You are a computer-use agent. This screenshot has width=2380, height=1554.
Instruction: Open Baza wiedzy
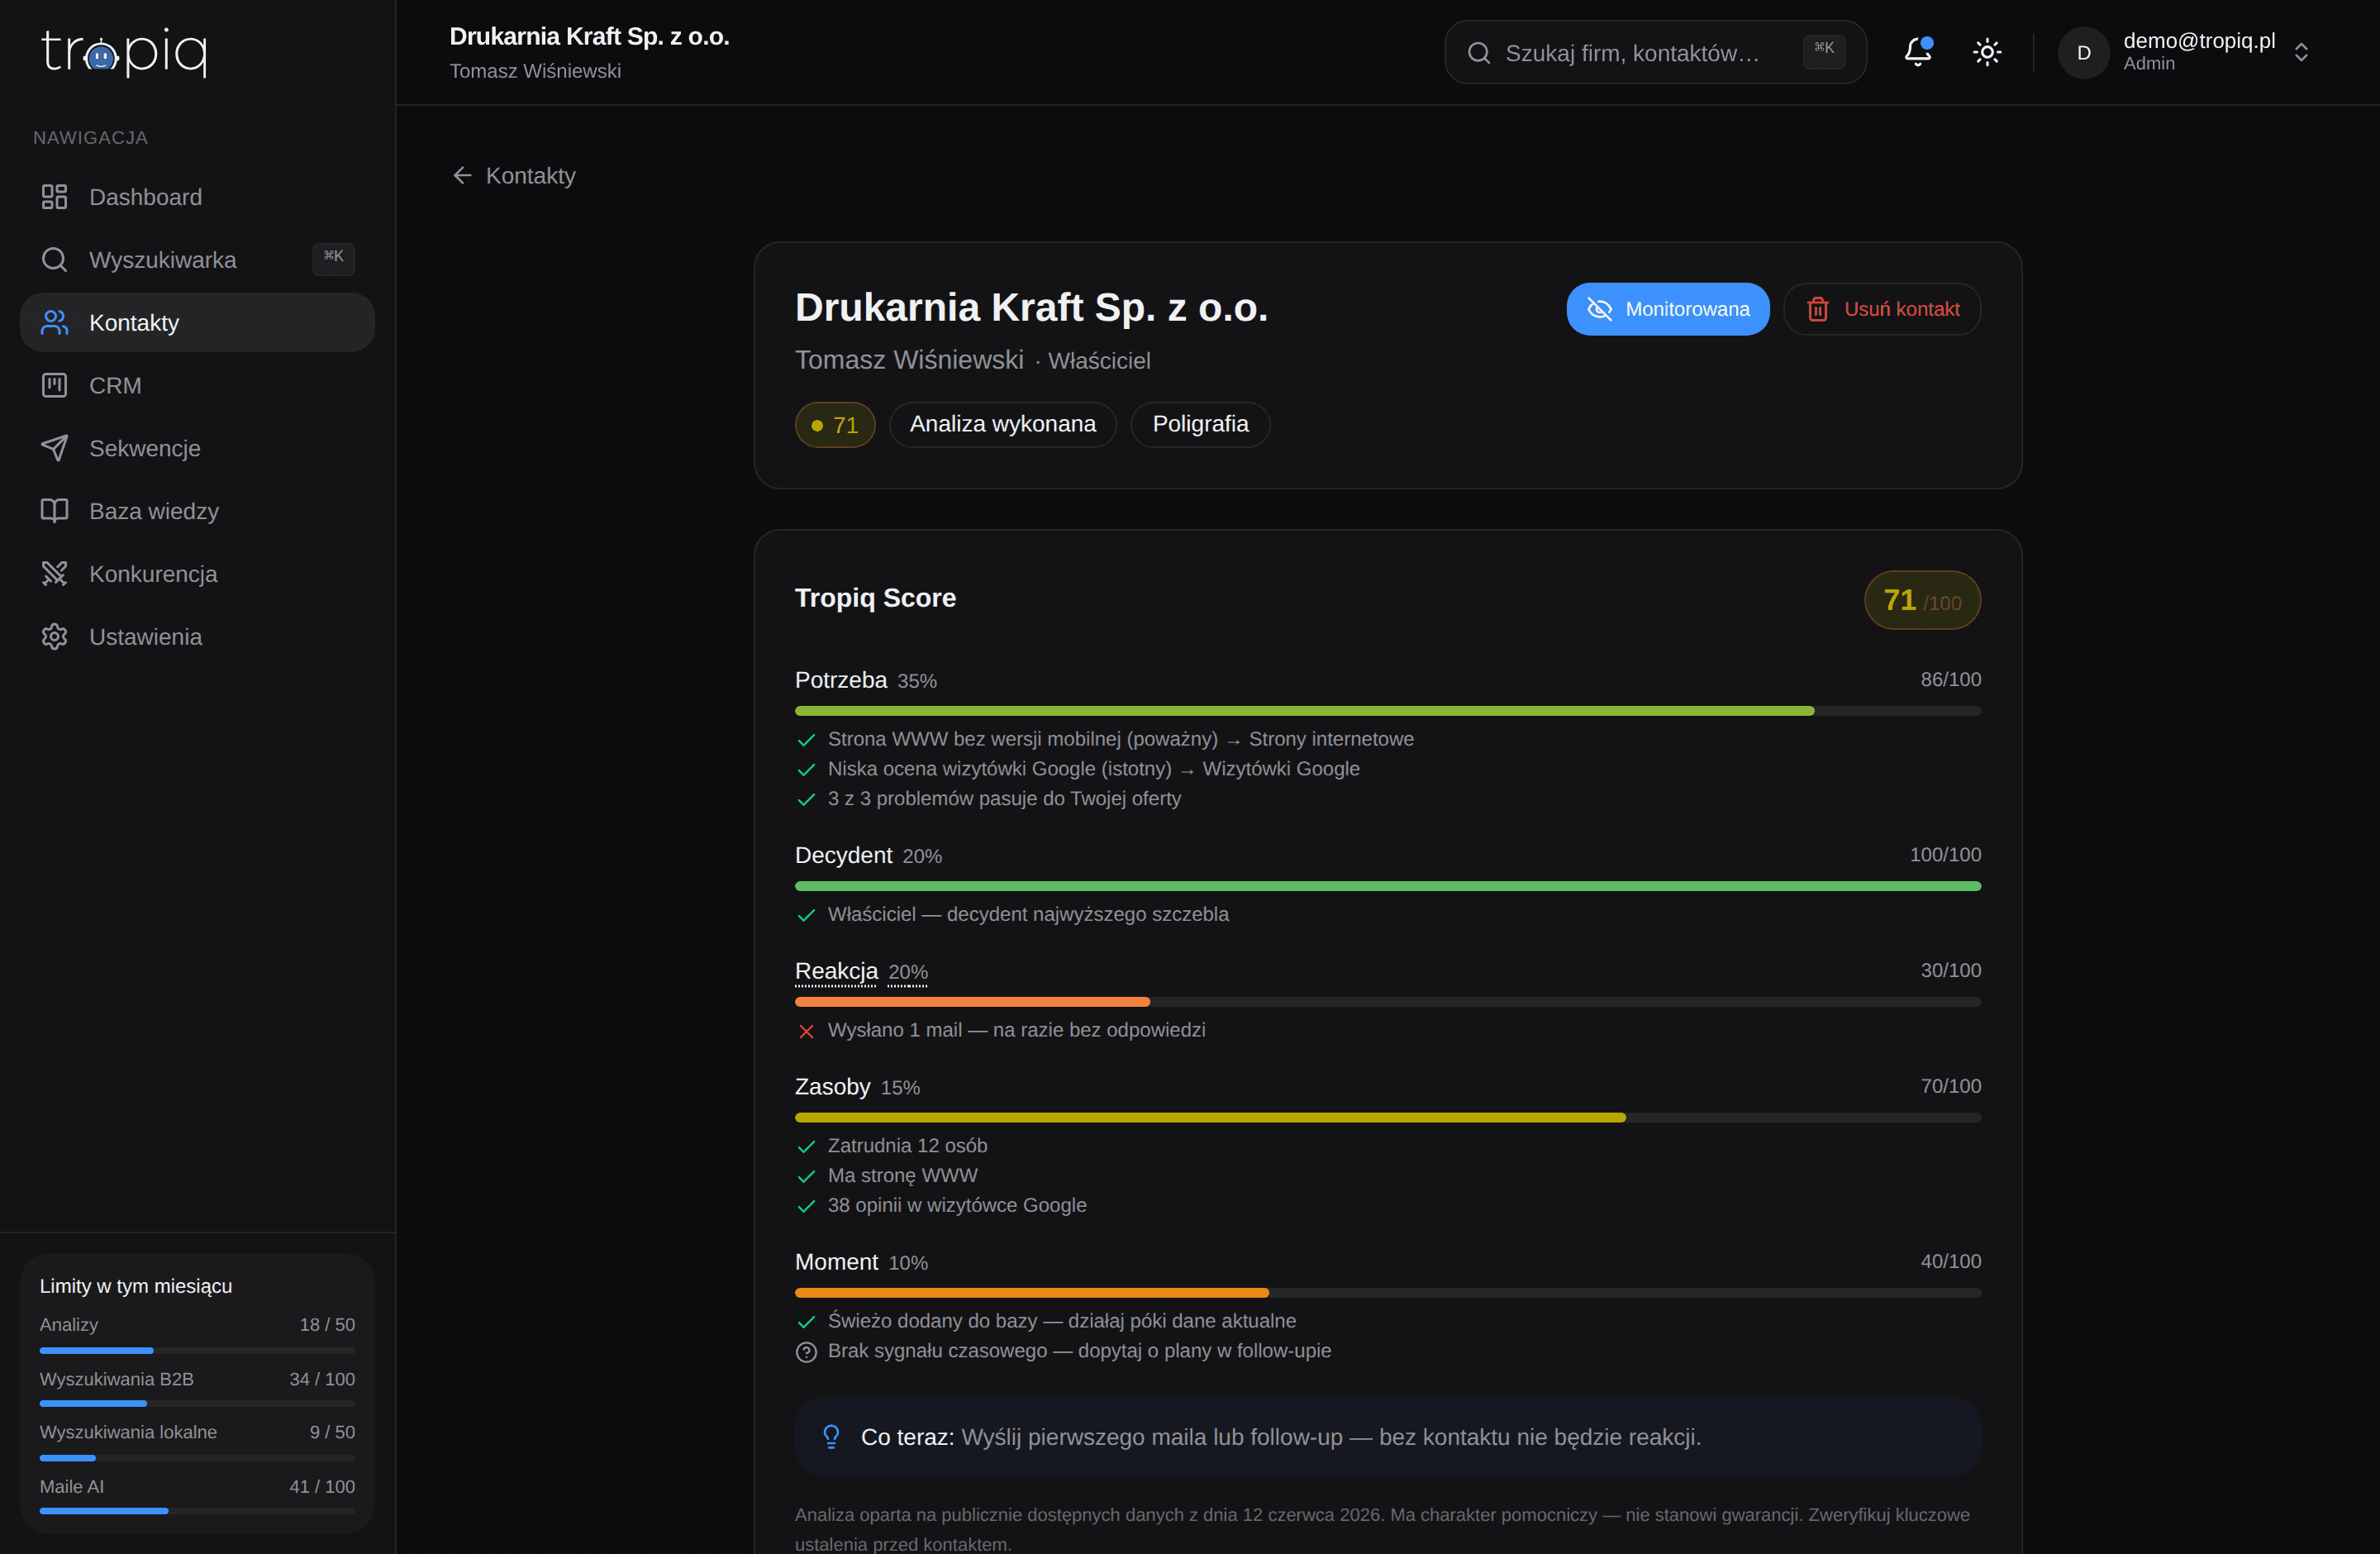[197, 511]
